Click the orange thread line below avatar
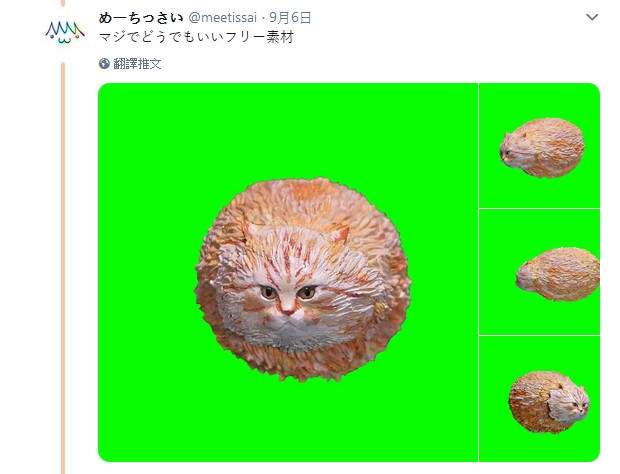 coord(62,268)
